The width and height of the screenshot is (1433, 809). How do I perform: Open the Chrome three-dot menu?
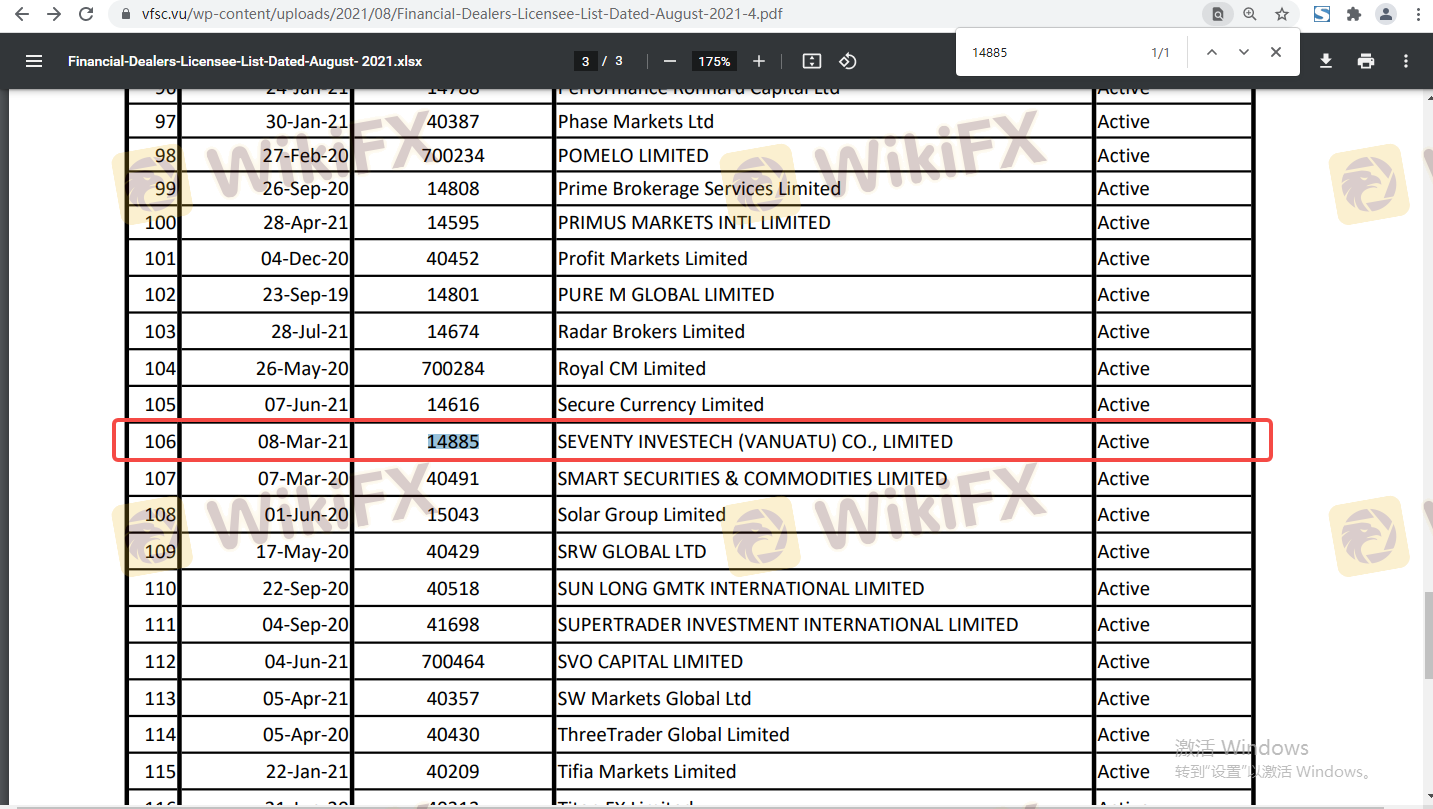[x=1417, y=14]
